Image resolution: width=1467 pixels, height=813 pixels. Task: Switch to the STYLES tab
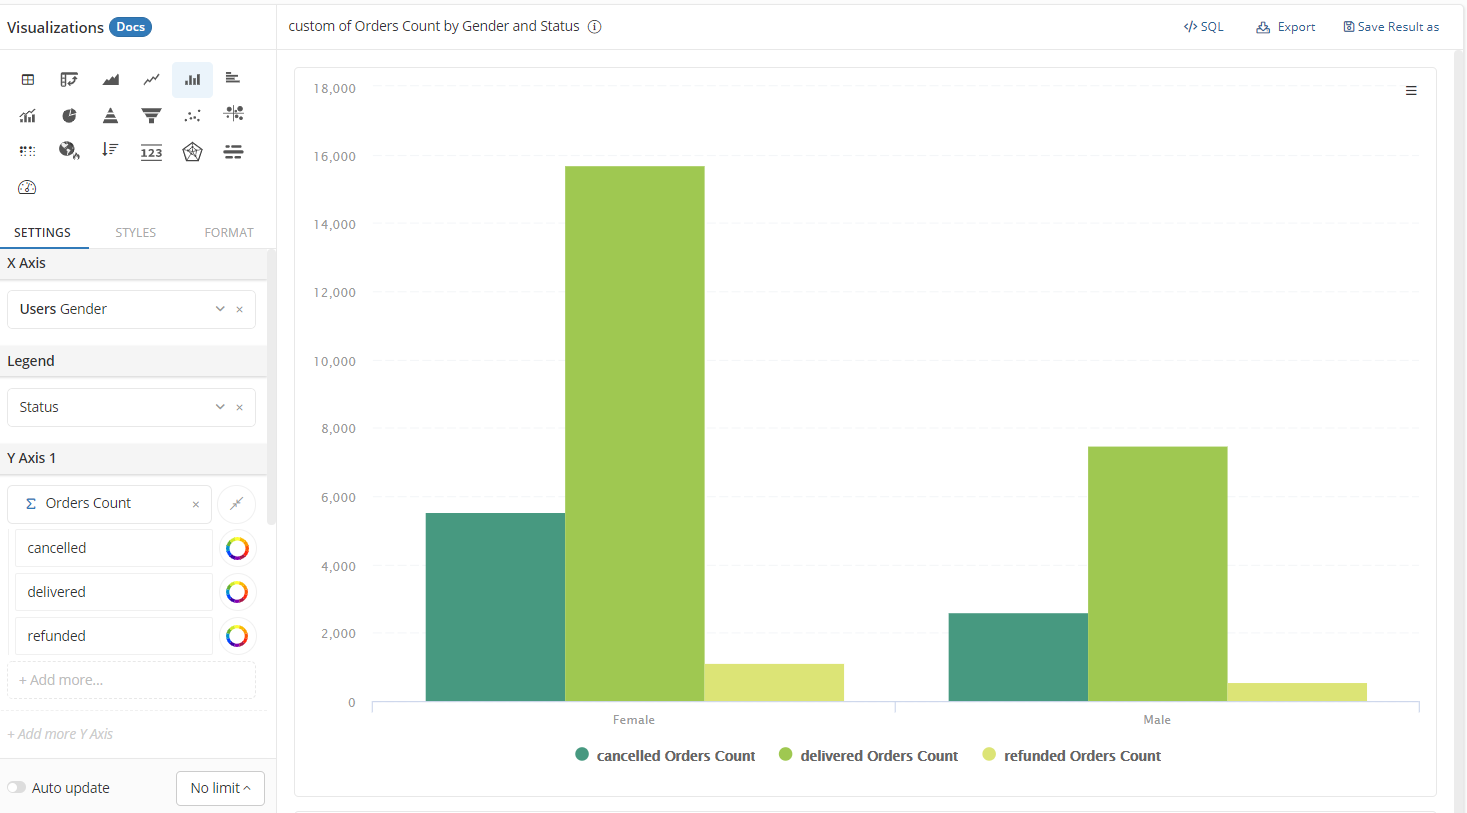[135, 232]
